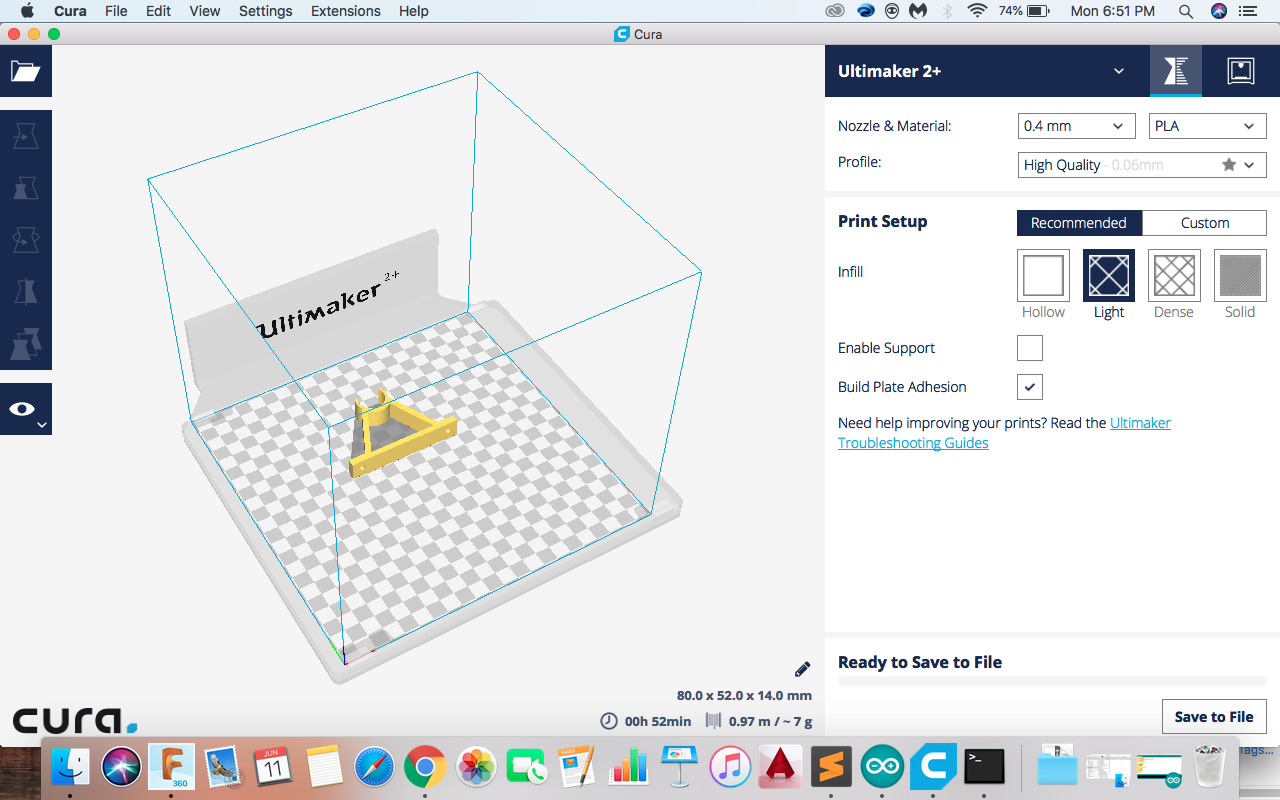
Task: Open iTunes from the dock
Action: point(730,767)
